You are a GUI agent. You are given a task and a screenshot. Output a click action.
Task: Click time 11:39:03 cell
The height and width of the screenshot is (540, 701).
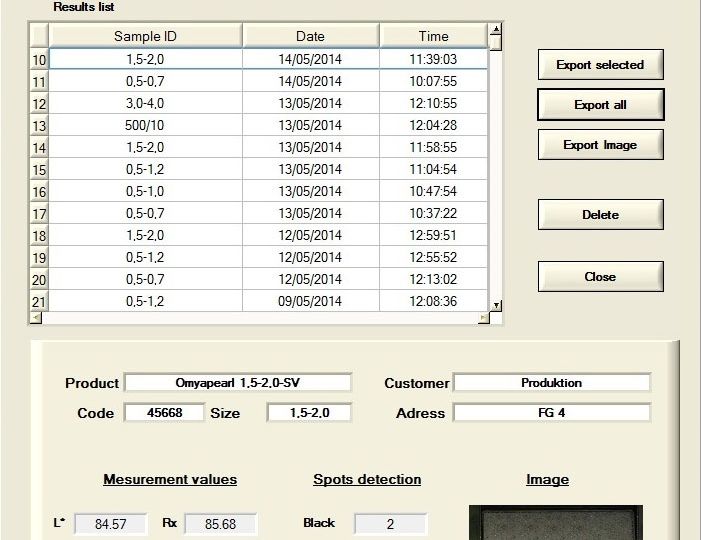(433, 59)
